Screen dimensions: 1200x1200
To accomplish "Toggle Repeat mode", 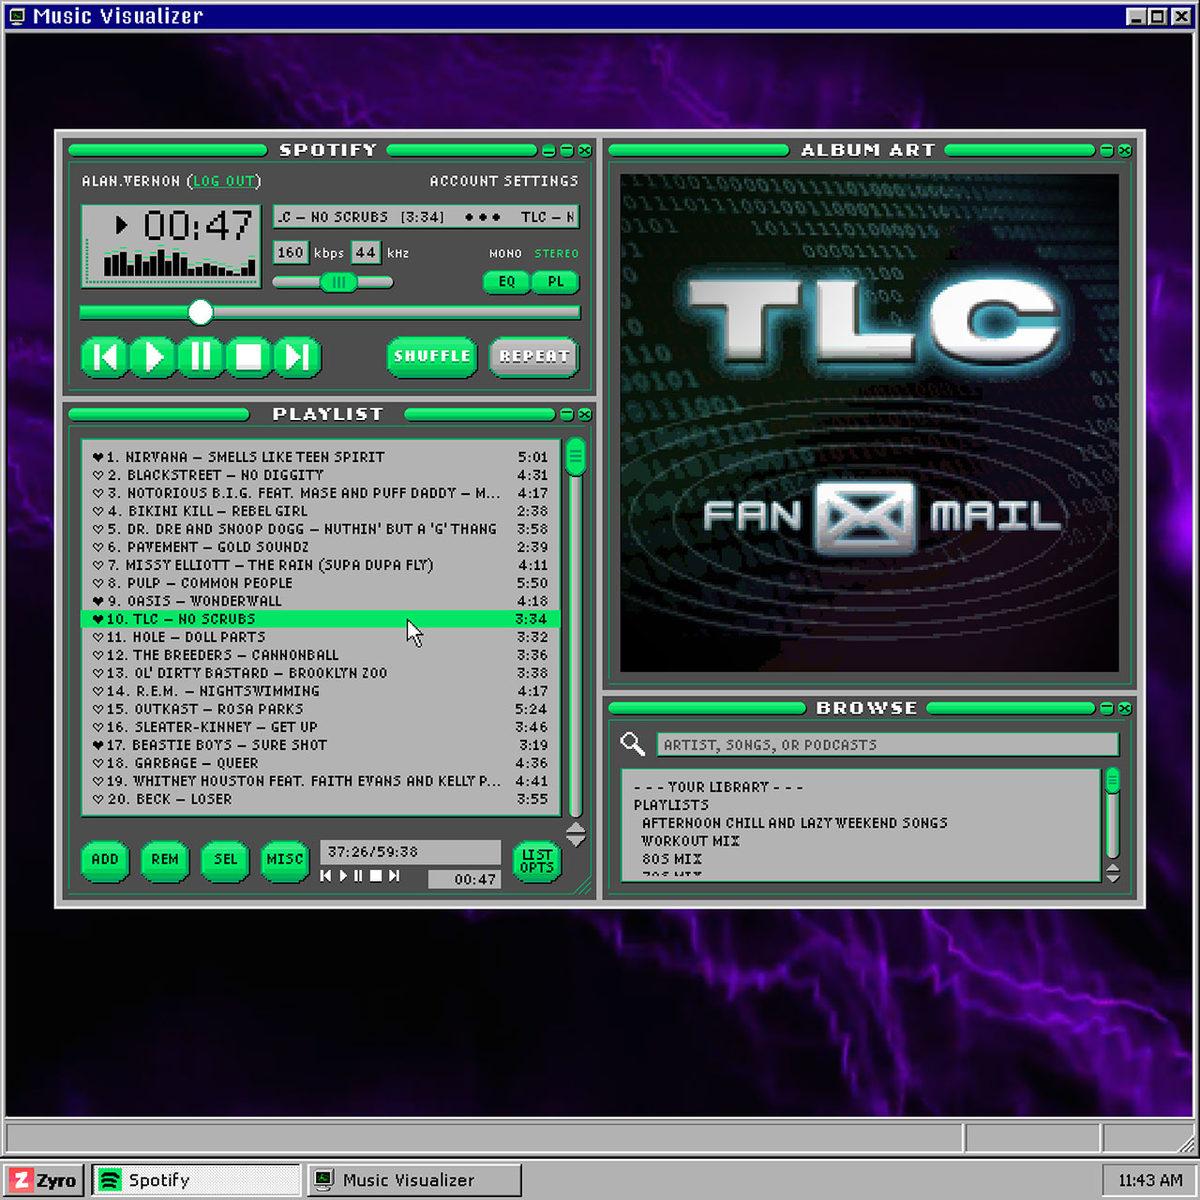I will [x=534, y=357].
